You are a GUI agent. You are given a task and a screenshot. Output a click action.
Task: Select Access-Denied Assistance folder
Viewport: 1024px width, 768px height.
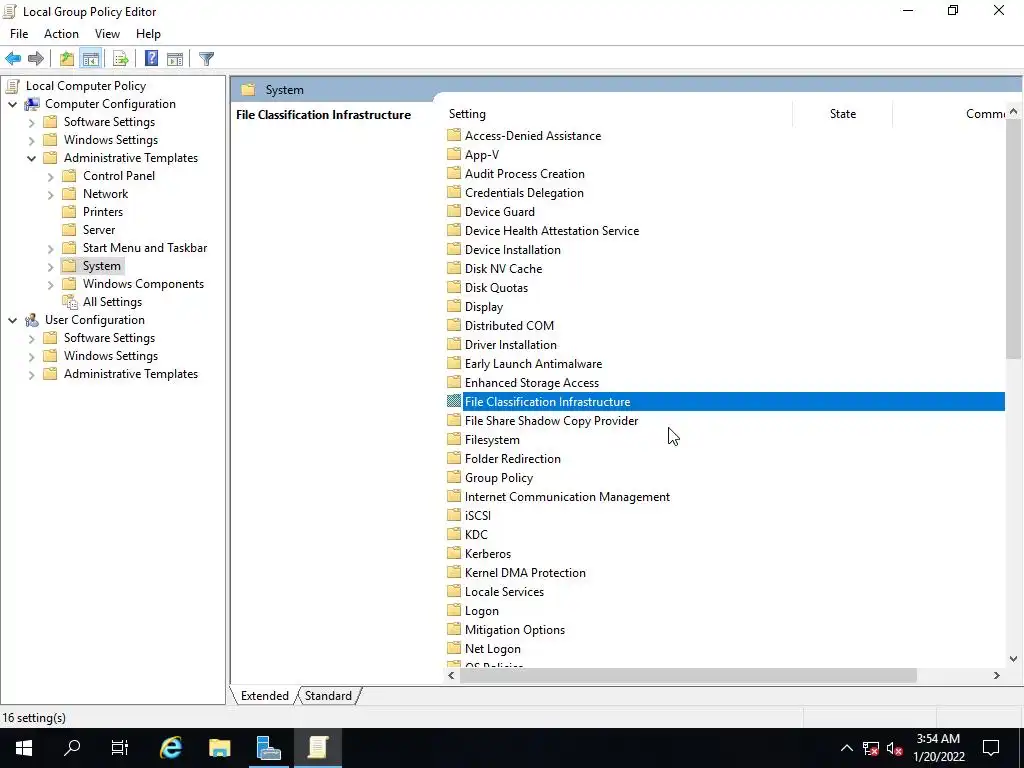[533, 136]
